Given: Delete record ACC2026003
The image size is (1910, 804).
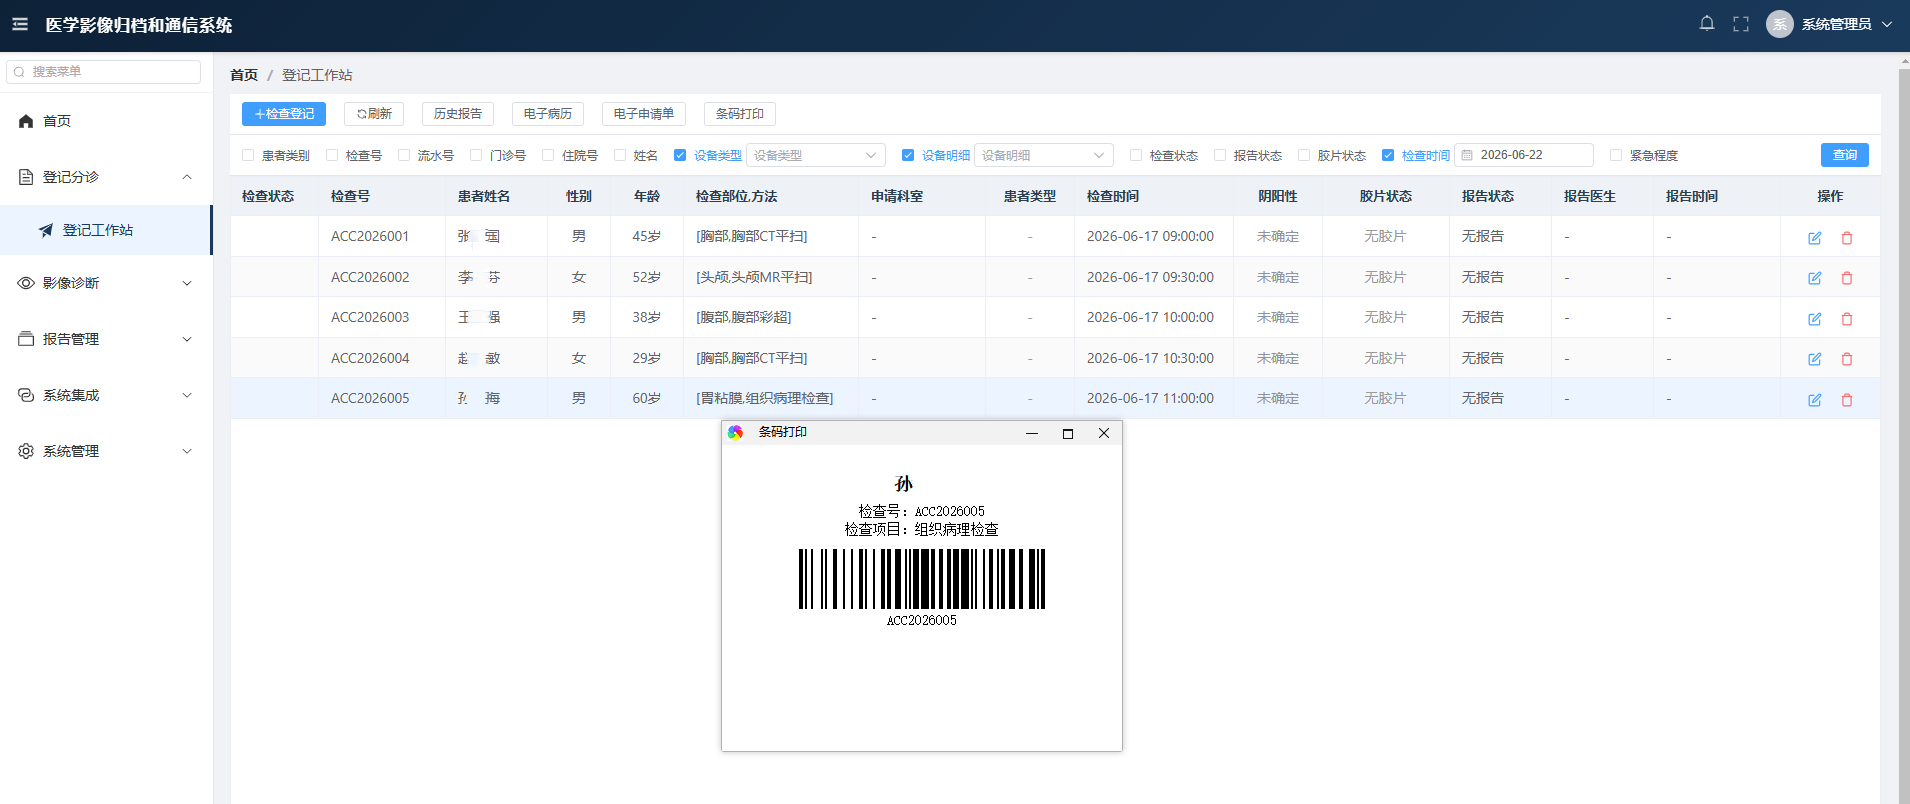Looking at the screenshot, I should (x=1847, y=319).
